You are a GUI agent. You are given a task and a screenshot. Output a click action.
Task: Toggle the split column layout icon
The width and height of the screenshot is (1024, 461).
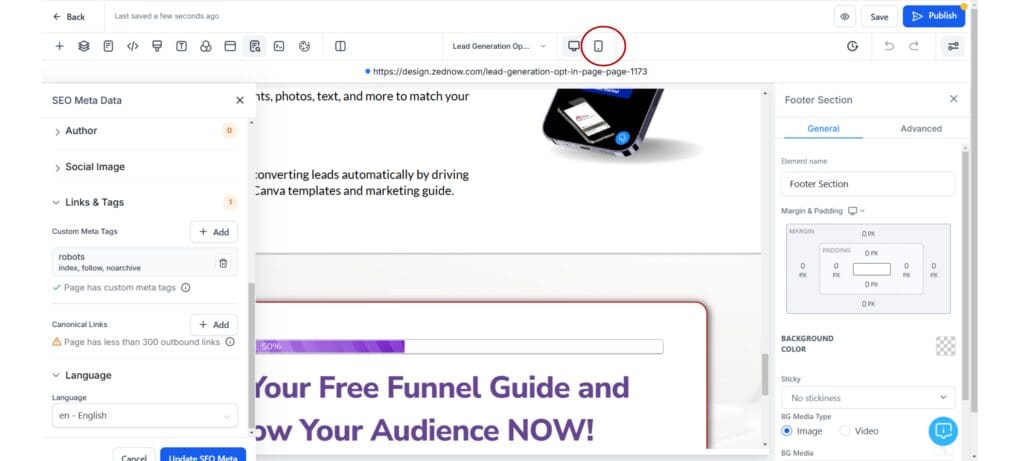tap(340, 46)
